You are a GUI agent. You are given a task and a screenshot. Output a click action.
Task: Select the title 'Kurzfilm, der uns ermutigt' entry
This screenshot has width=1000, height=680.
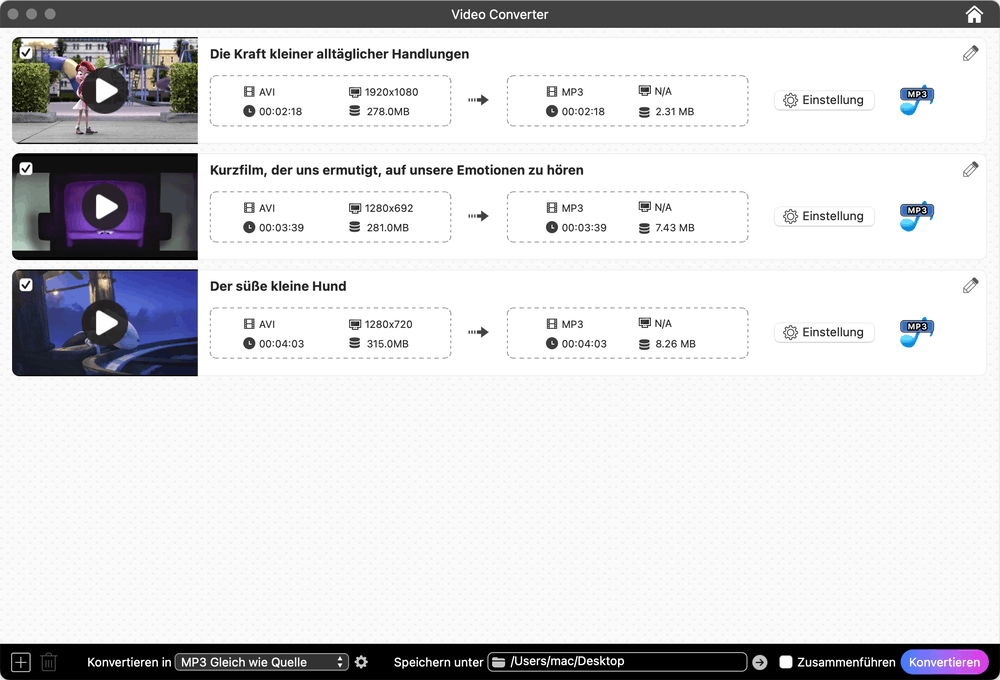(396, 170)
